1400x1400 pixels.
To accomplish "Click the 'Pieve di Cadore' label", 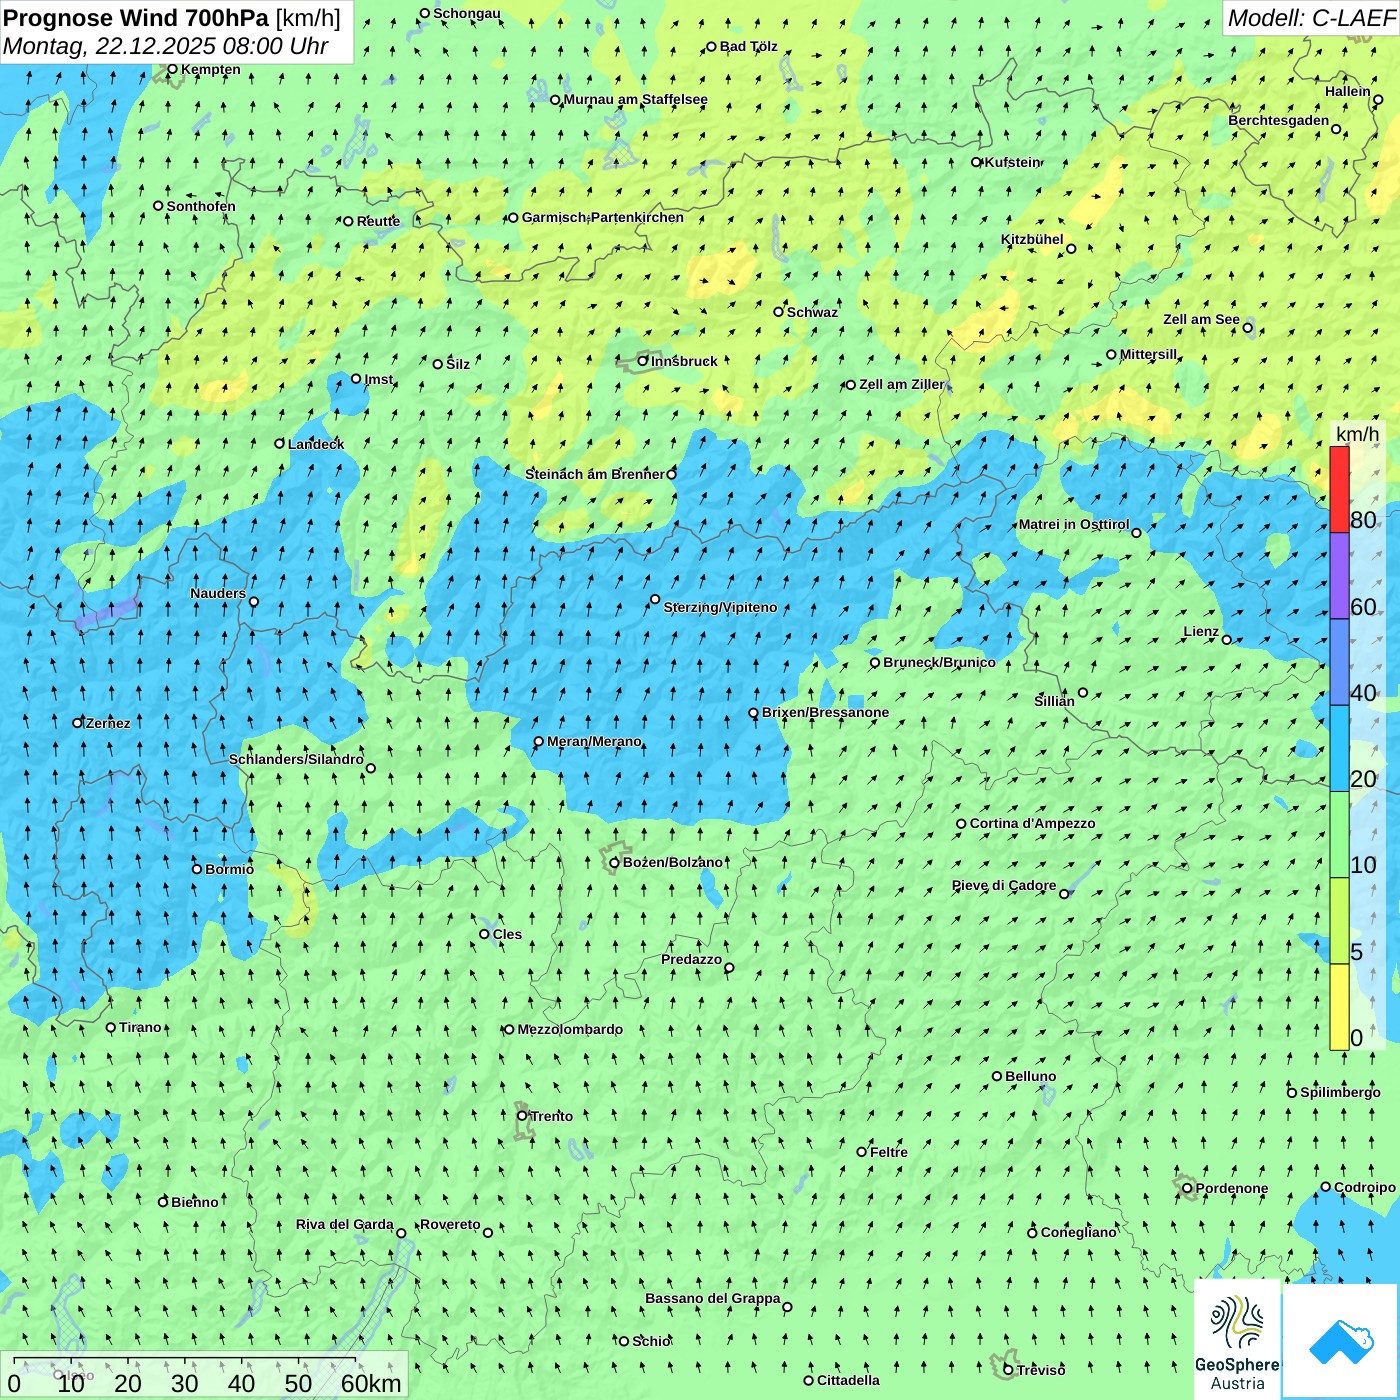I will click(1004, 886).
